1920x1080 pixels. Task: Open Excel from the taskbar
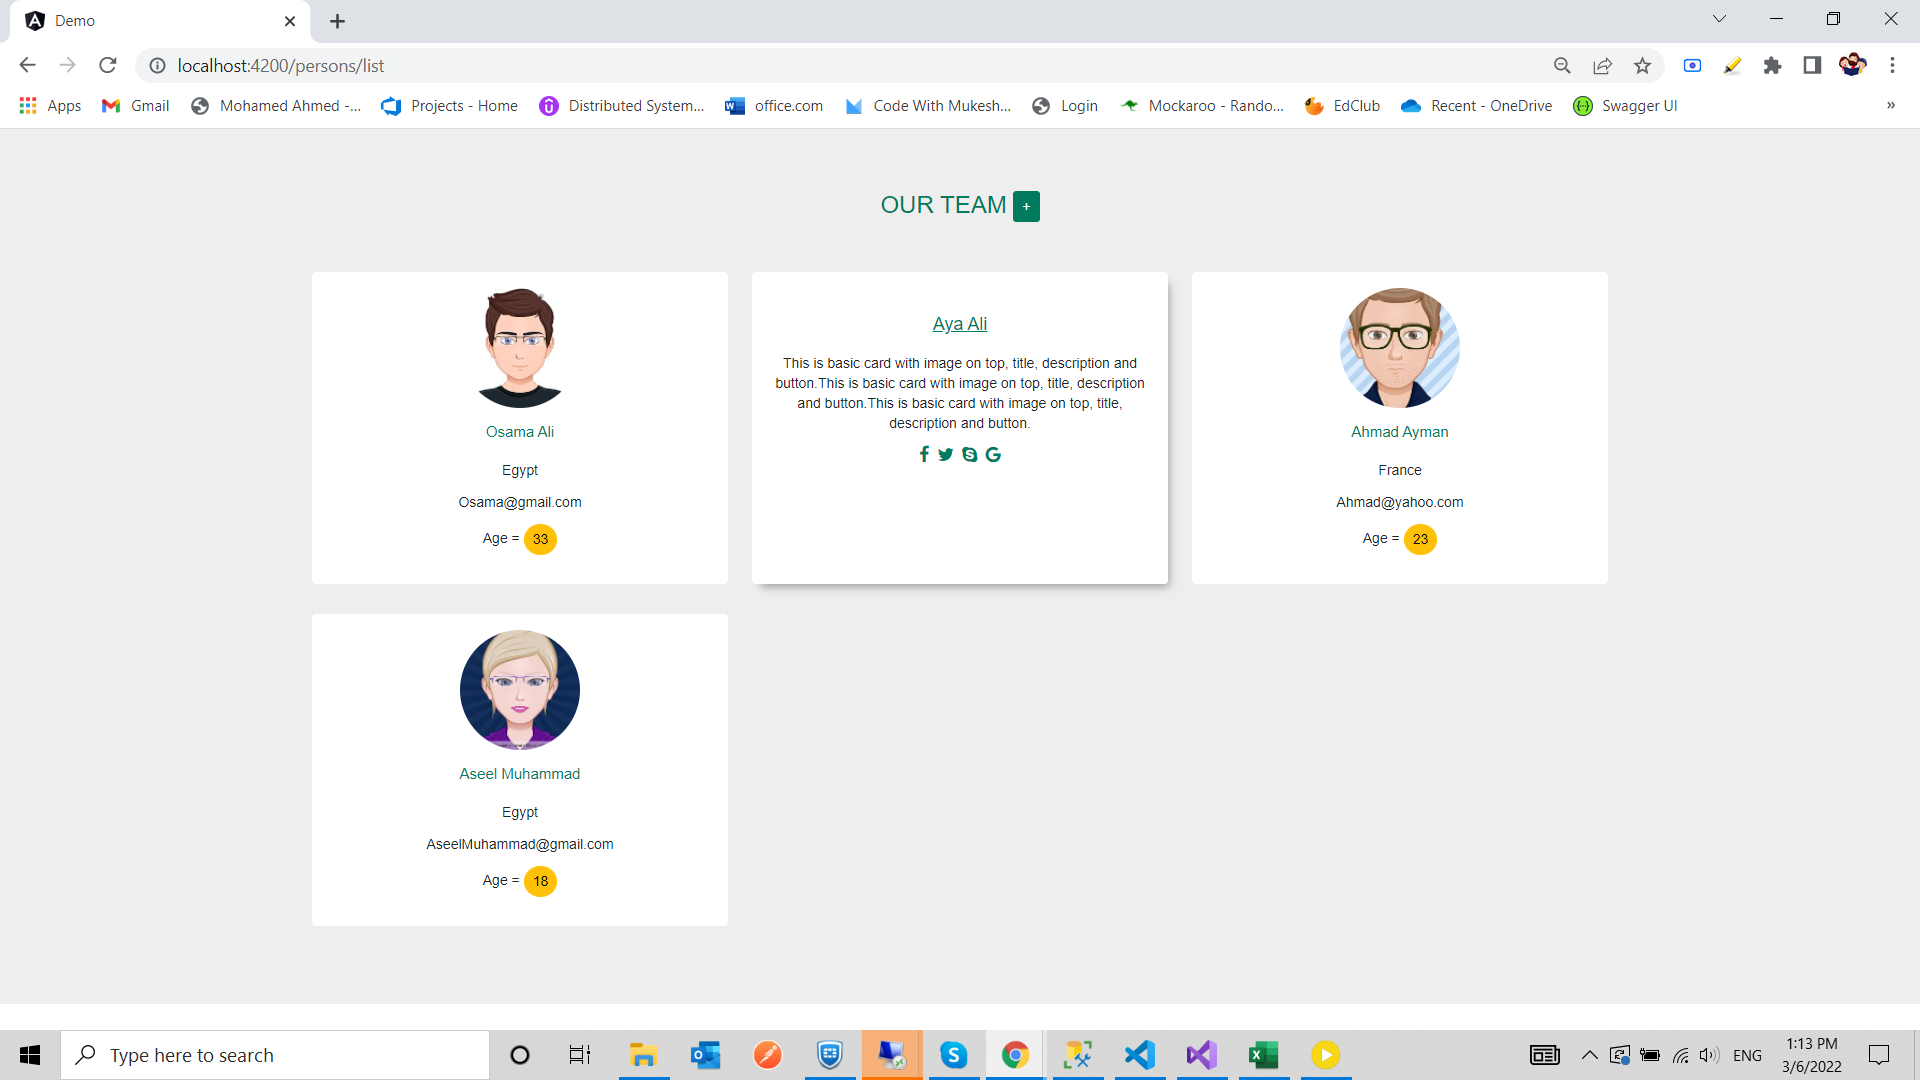[1263, 1055]
